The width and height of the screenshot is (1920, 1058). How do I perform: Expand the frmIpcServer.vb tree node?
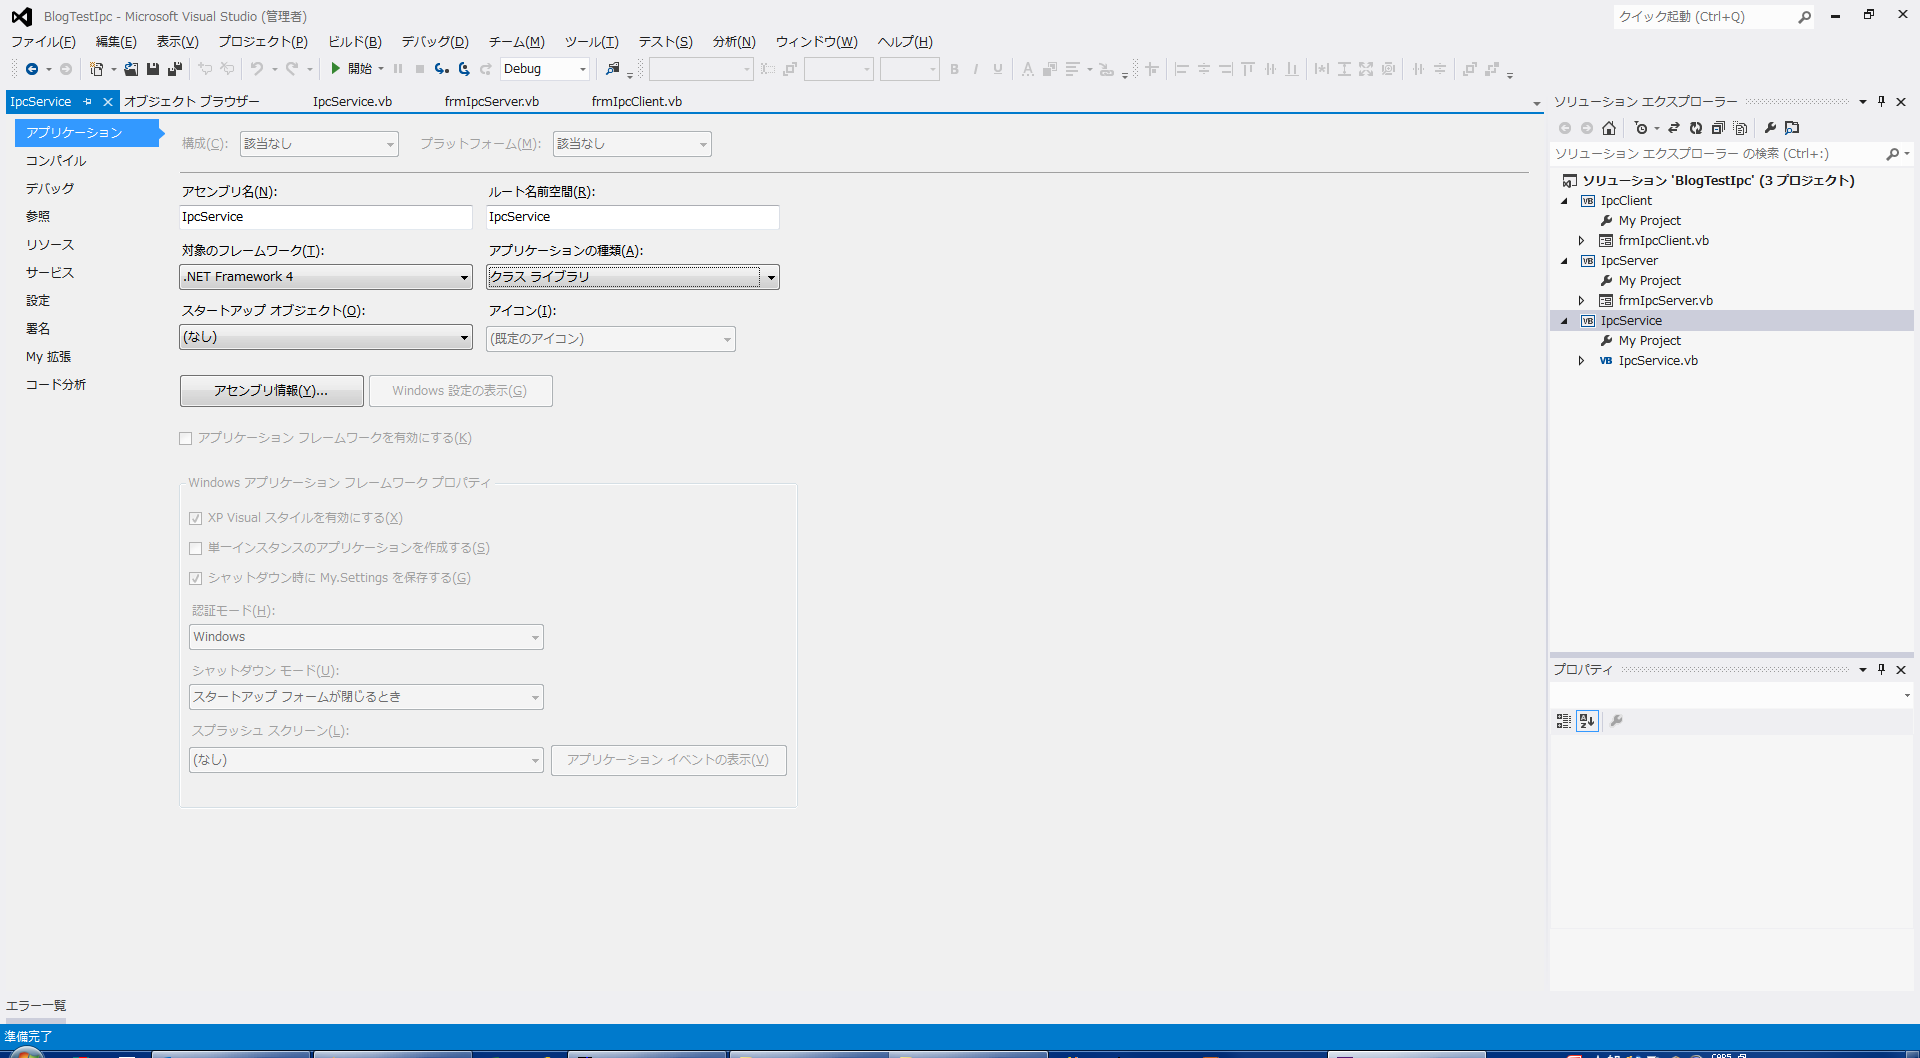click(1581, 301)
